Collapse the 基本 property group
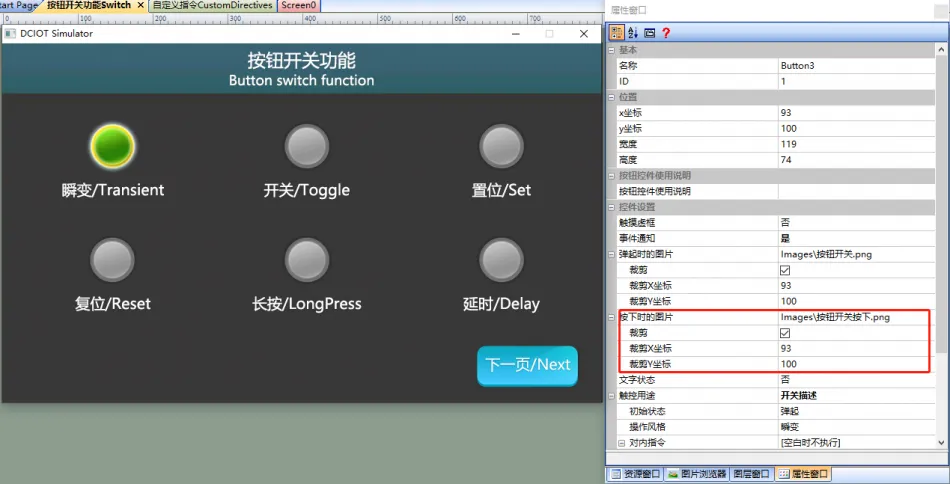The height and width of the screenshot is (484, 950). [x=611, y=50]
